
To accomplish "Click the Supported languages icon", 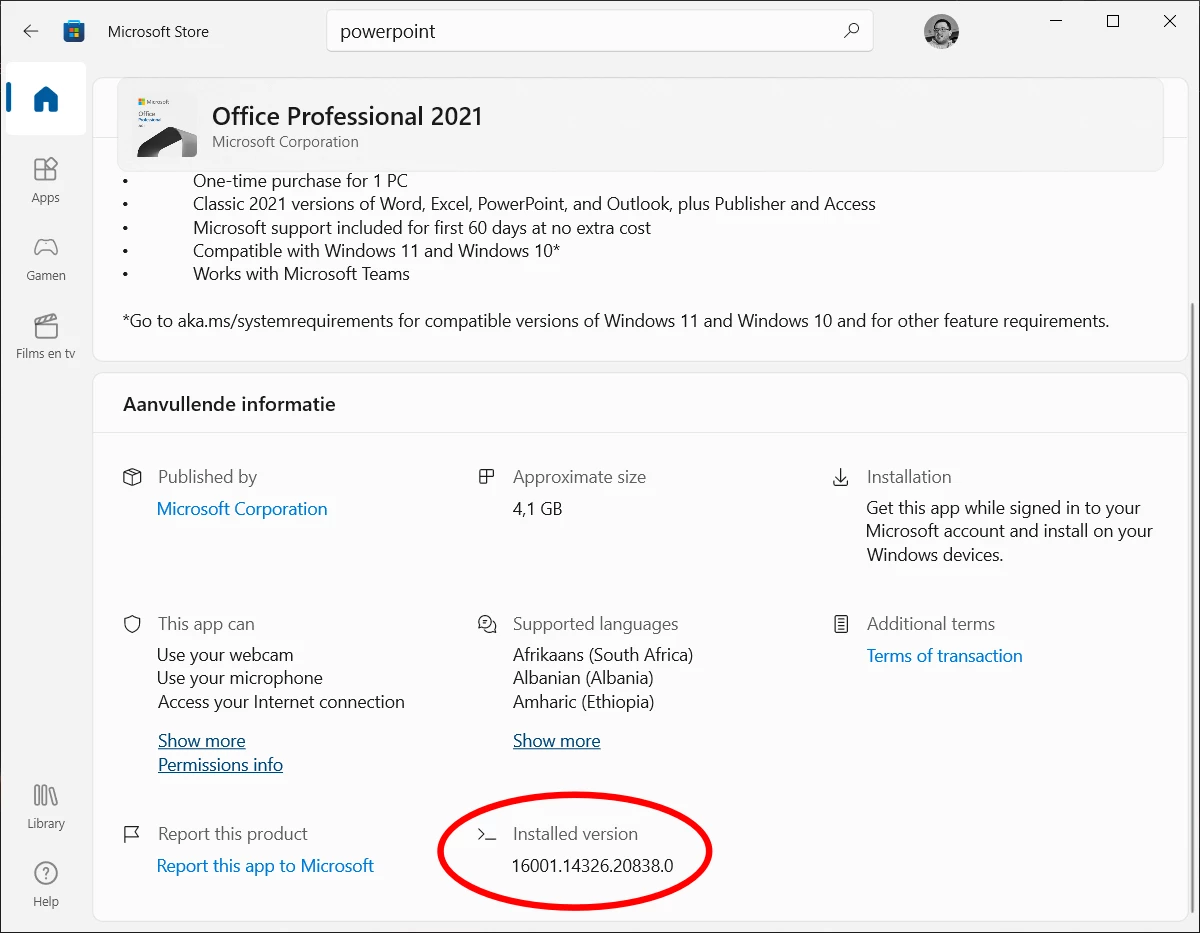I will pyautogui.click(x=487, y=624).
